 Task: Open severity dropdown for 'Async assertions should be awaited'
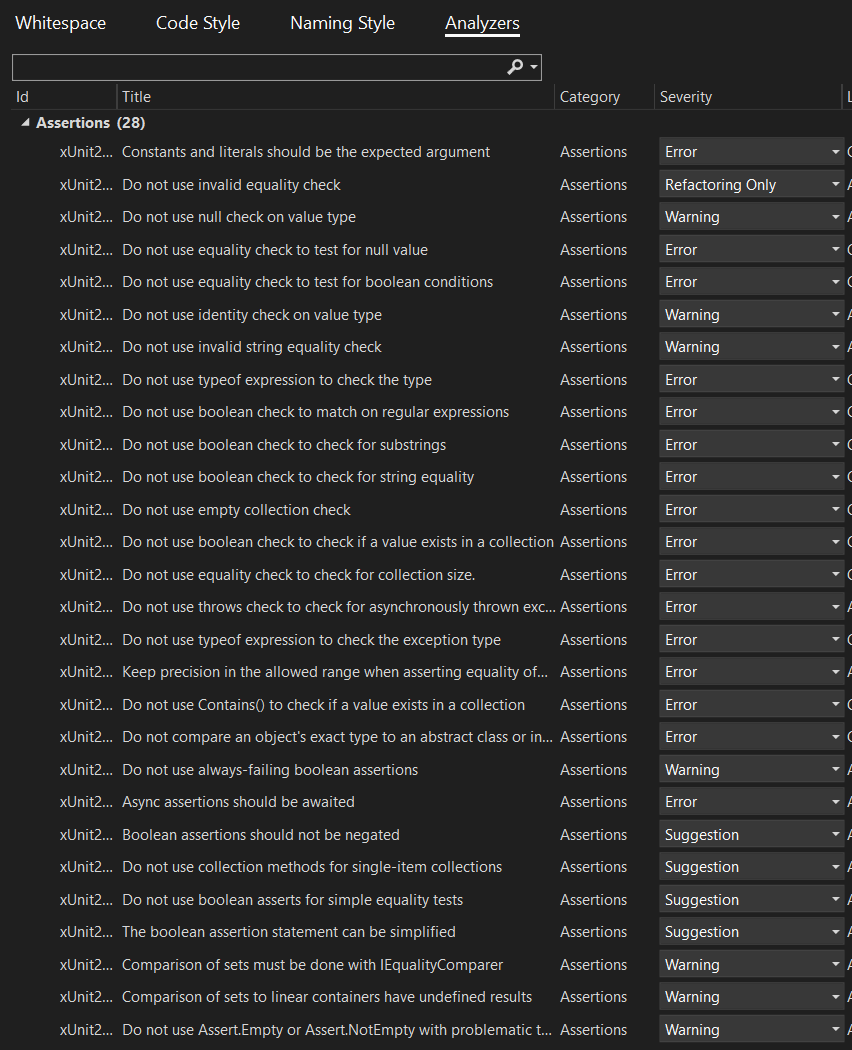pos(751,802)
